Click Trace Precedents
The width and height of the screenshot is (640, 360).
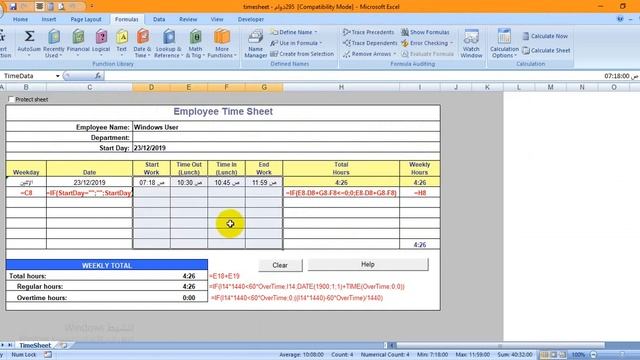[369, 32]
